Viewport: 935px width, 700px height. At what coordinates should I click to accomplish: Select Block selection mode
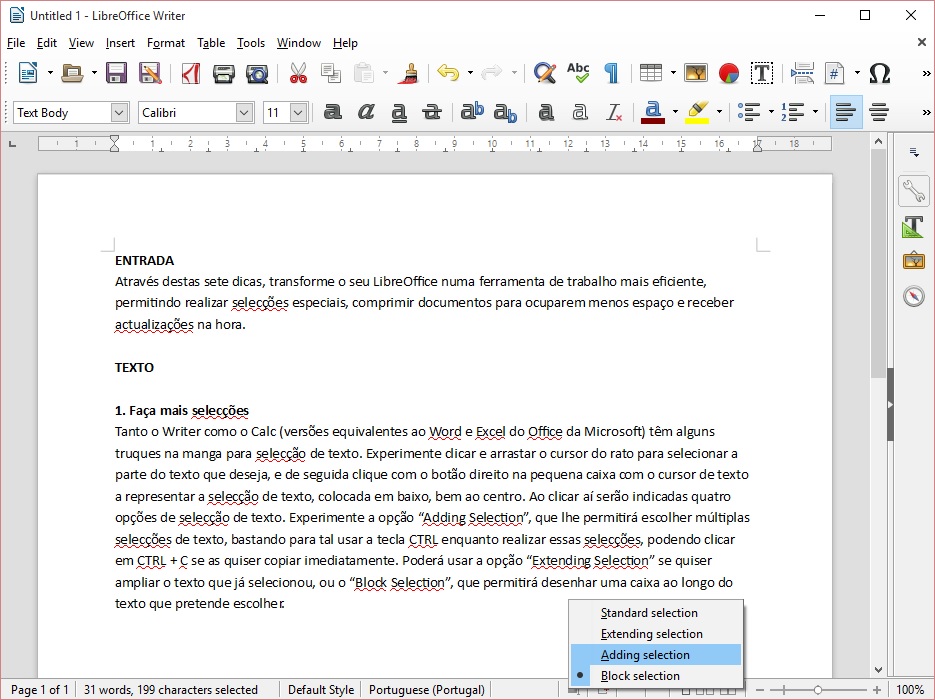[x=656, y=676]
